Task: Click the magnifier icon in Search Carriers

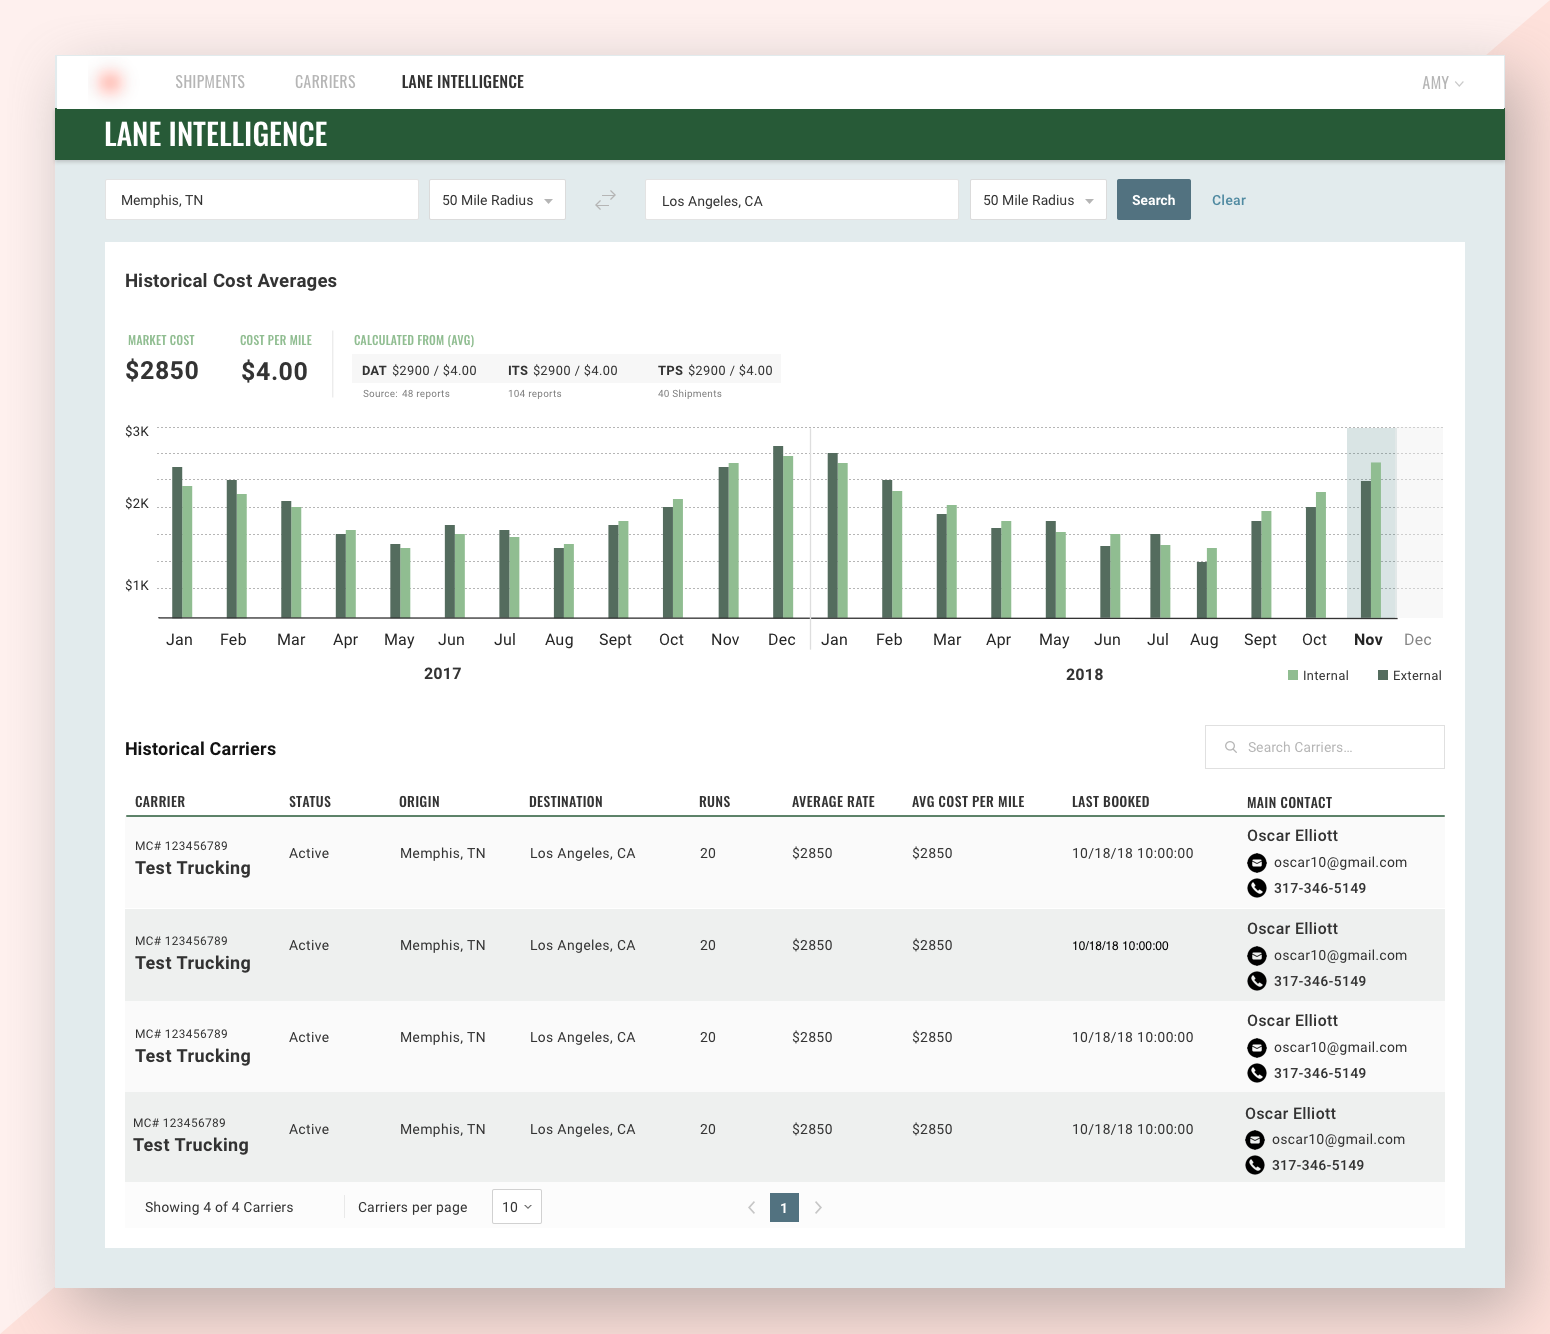Action: click(x=1231, y=747)
